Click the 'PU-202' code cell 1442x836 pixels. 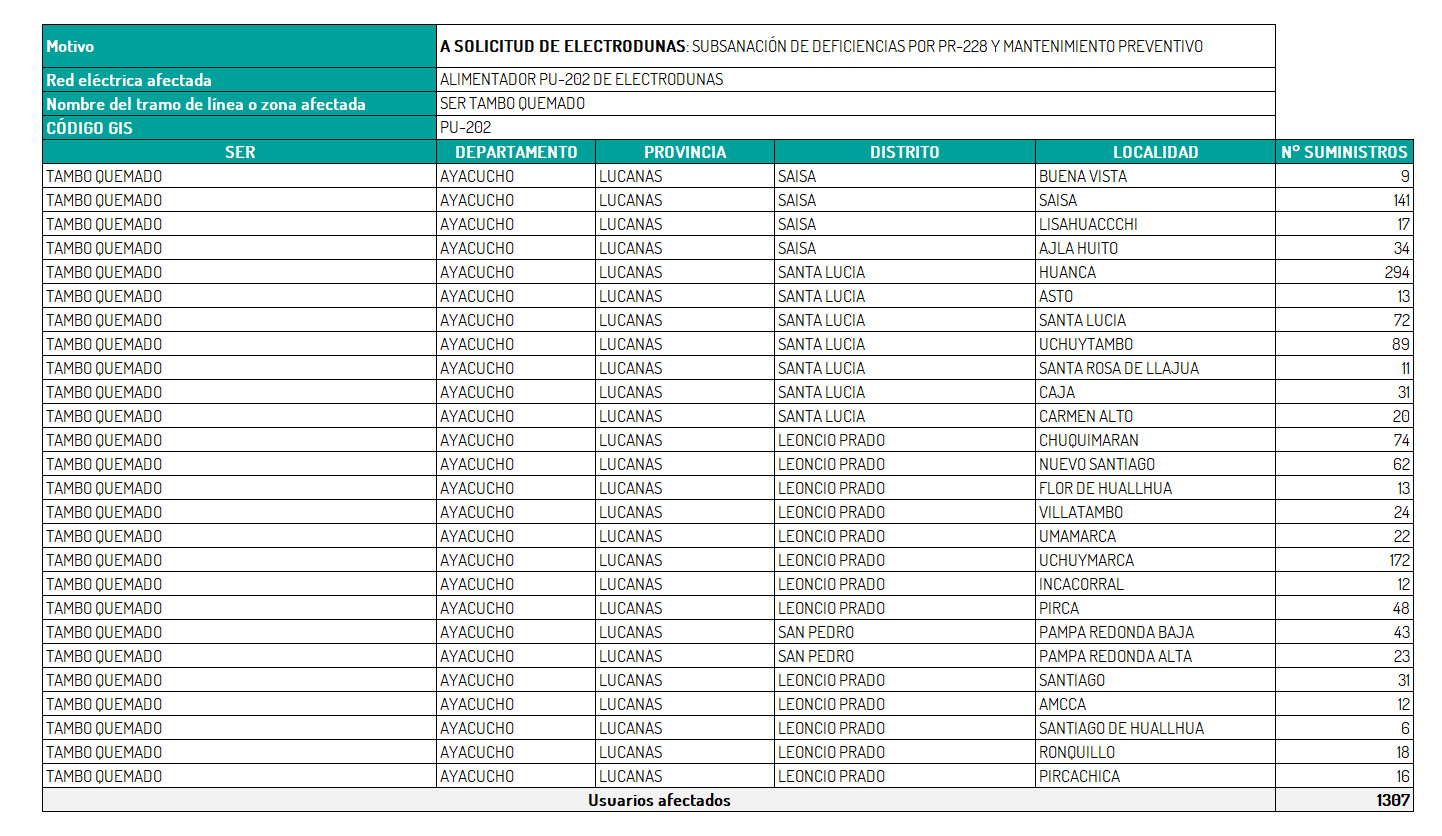pos(856,128)
